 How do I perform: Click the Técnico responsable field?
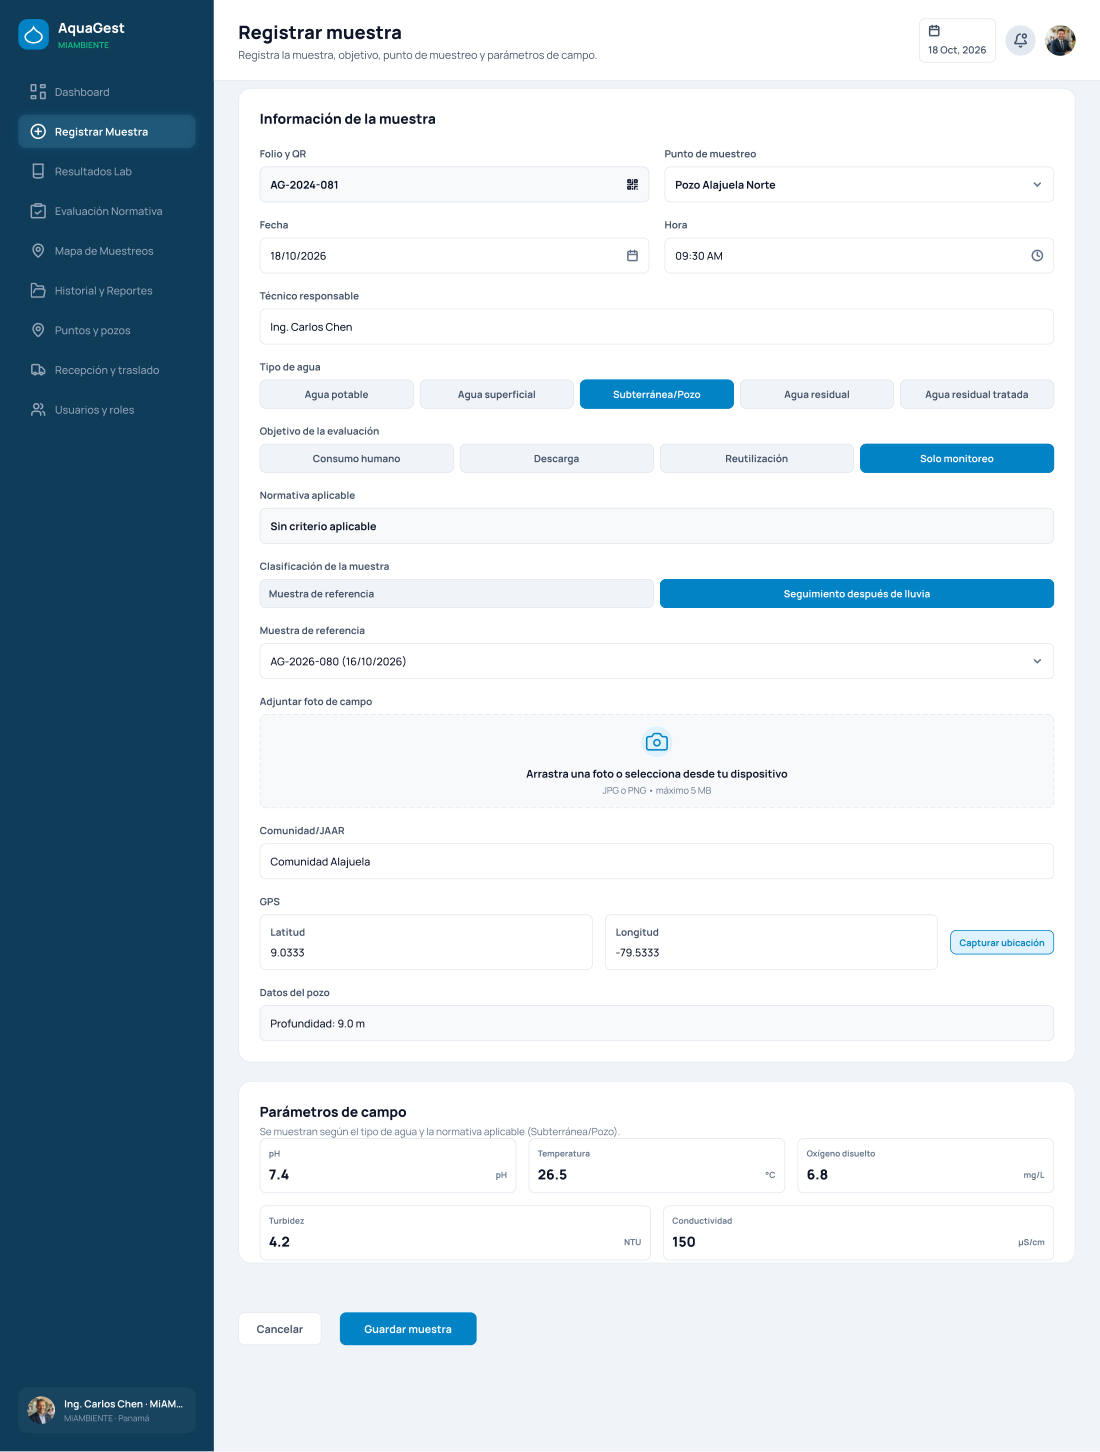click(x=656, y=327)
